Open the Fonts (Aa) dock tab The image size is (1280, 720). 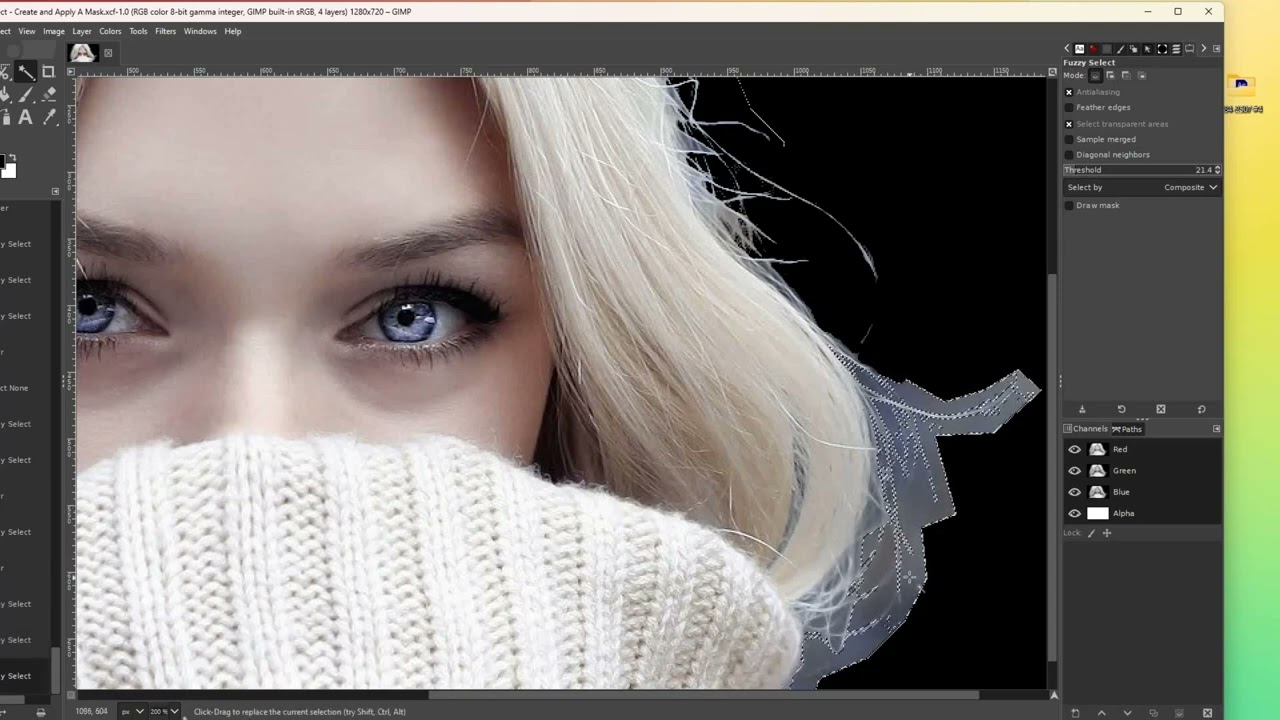point(1079,48)
